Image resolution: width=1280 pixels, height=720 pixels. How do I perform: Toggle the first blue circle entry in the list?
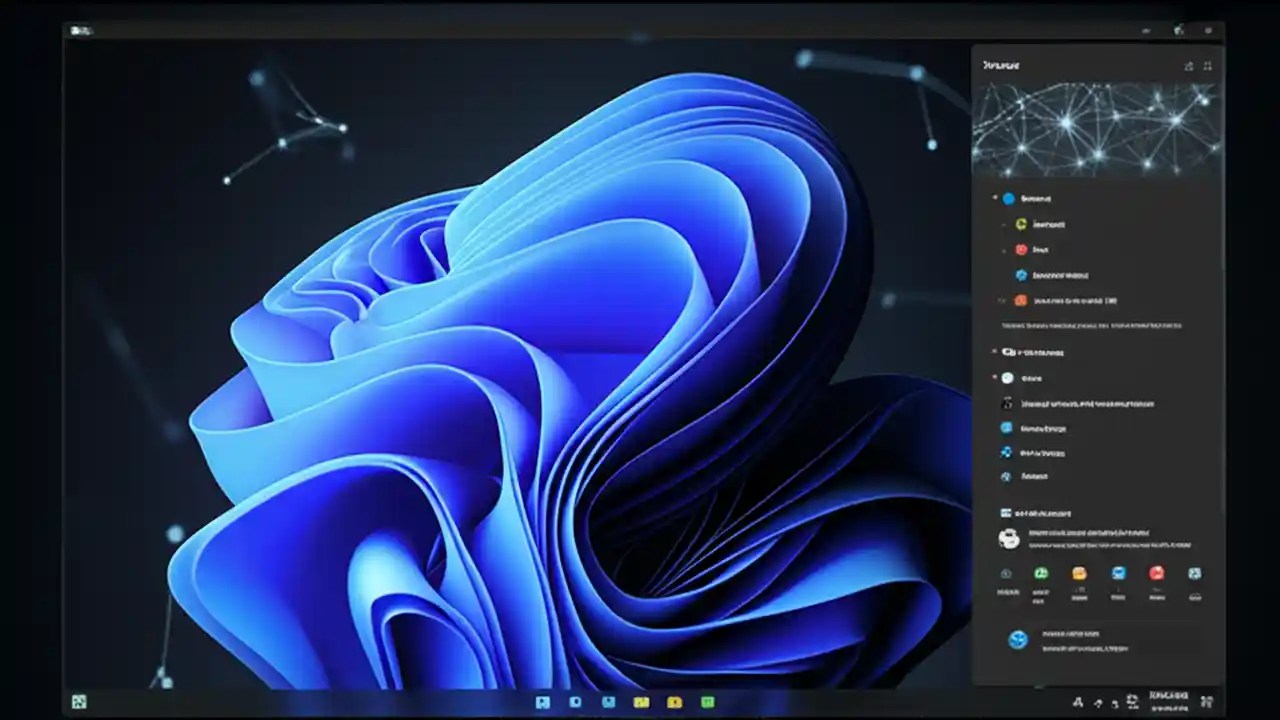tap(1008, 199)
